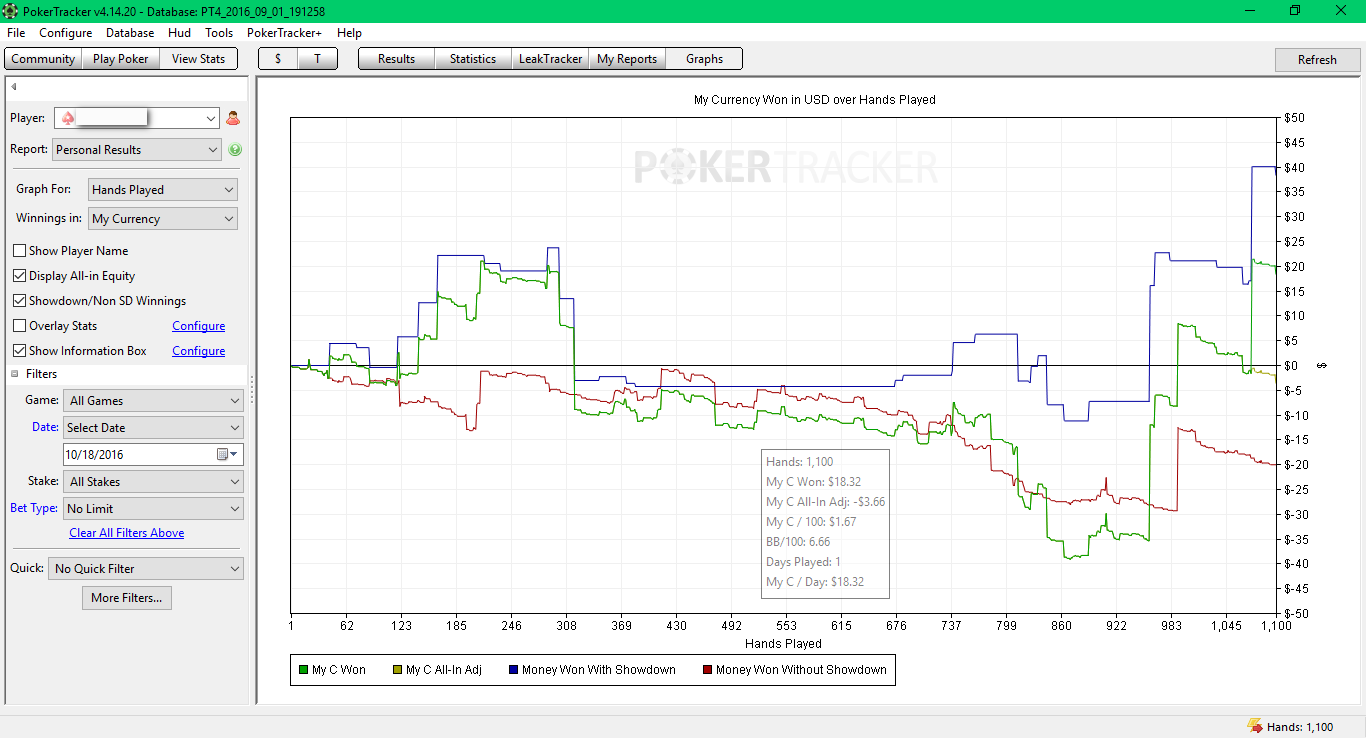Screen dimensions: 1366x738
Task: Open the calendar picker icon in date field
Action: 228,454
